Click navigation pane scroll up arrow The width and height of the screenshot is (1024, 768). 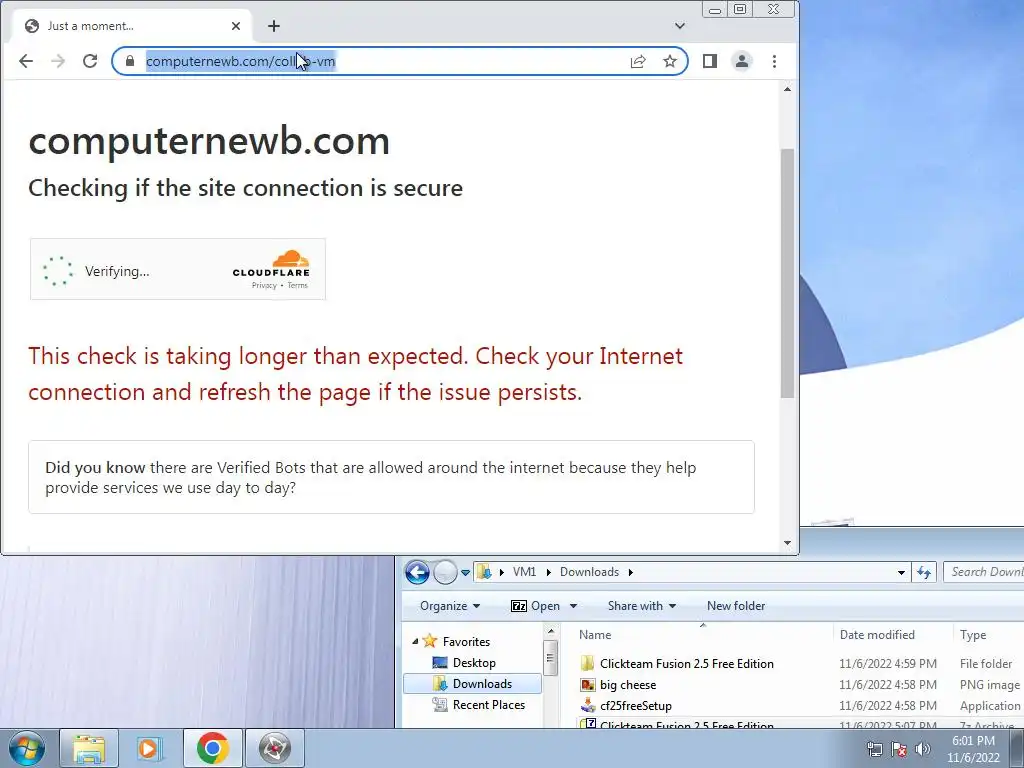[x=551, y=632]
